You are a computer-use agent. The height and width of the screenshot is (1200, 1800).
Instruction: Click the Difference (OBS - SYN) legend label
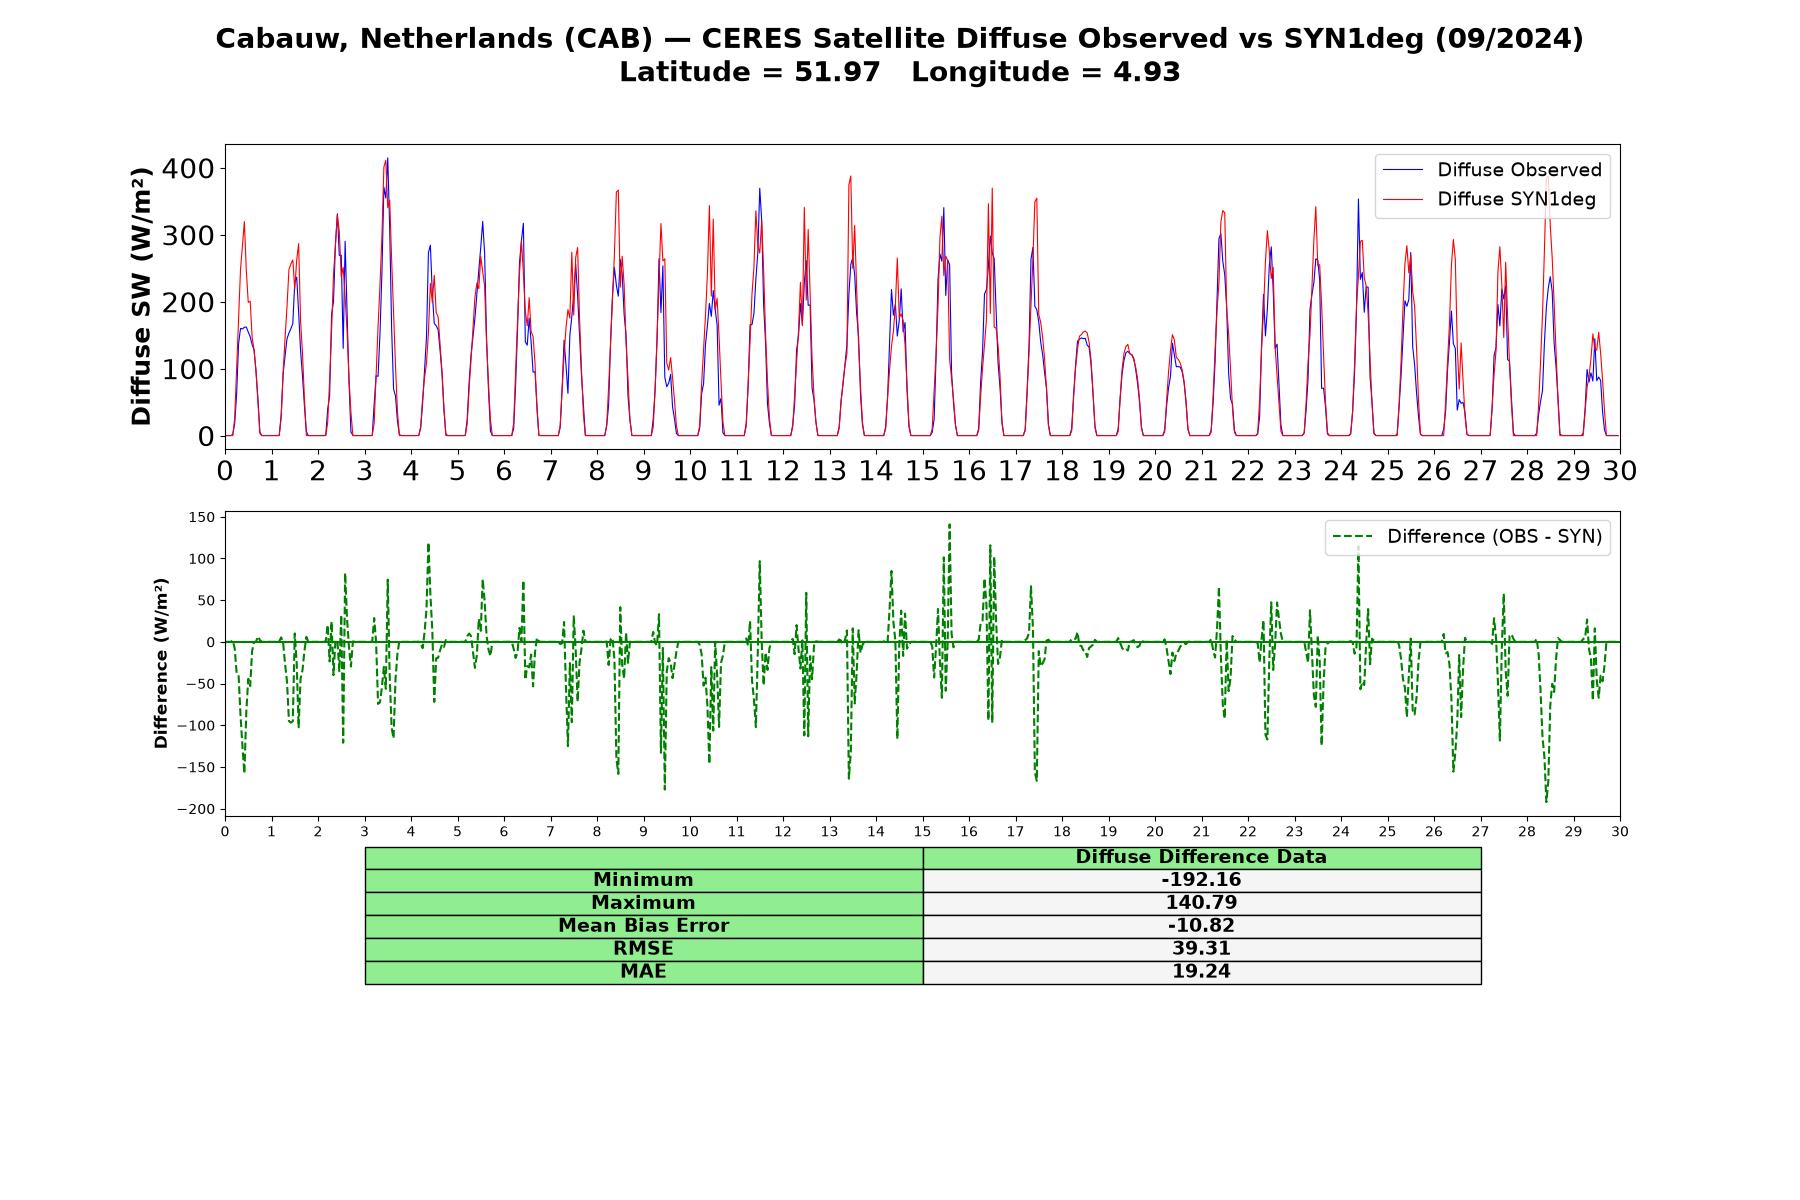click(1494, 537)
